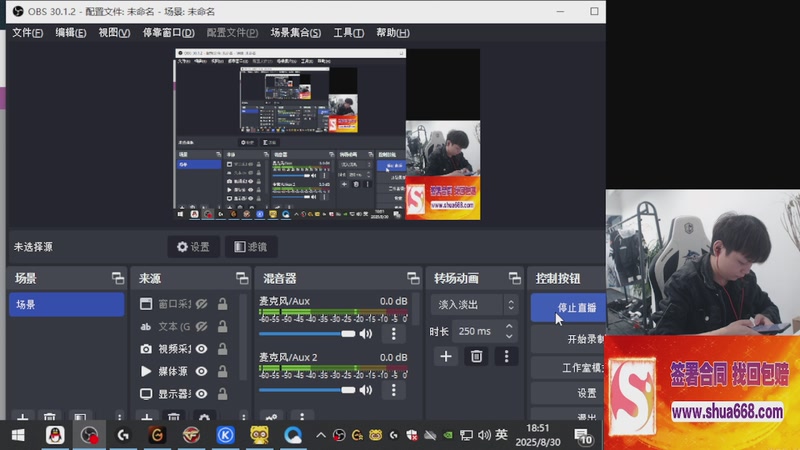Lock the 文本 source

coord(222,327)
